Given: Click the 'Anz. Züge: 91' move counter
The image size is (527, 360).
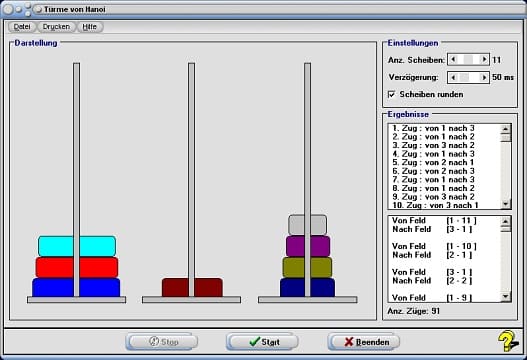Looking at the screenshot, I should click(x=414, y=311).
